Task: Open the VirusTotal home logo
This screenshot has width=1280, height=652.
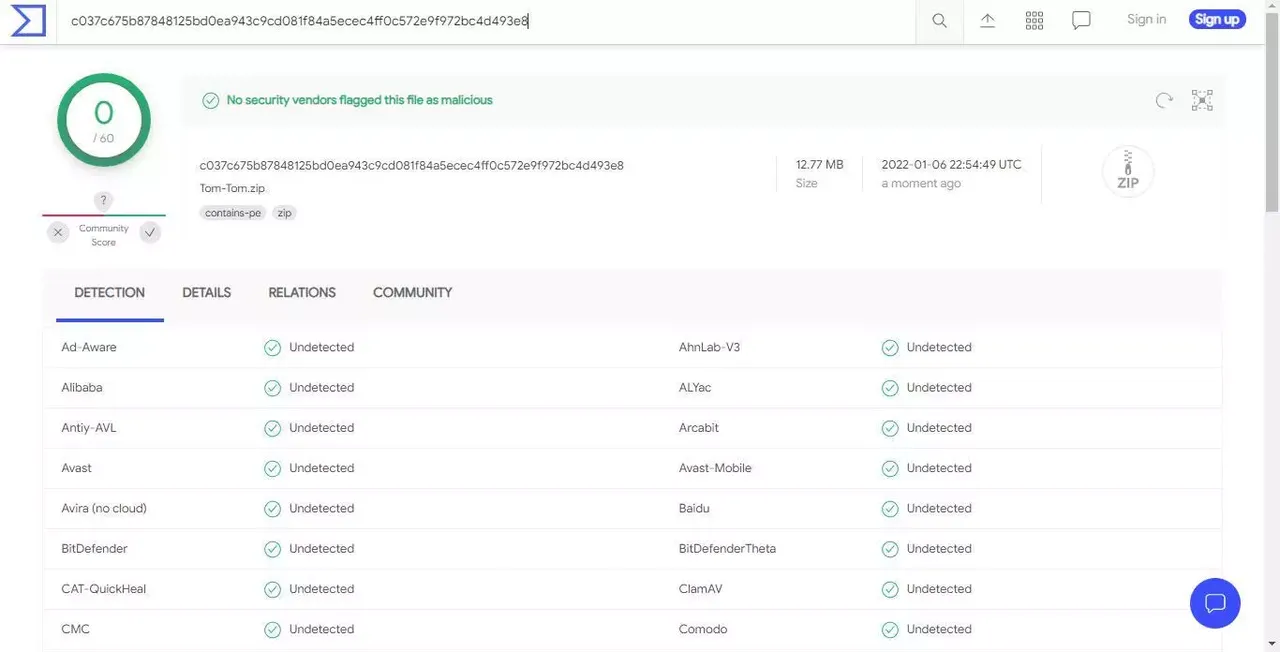Action: (28, 20)
